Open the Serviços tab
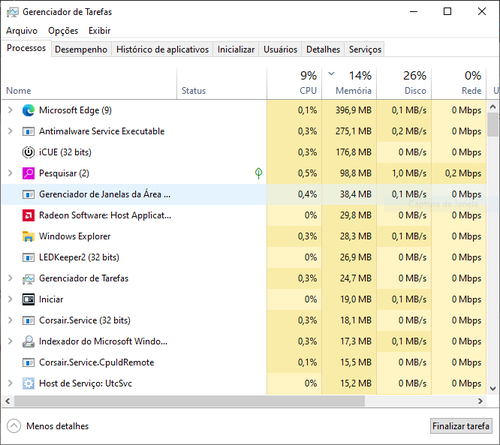Image resolution: width=500 pixels, height=445 pixels. (x=365, y=49)
